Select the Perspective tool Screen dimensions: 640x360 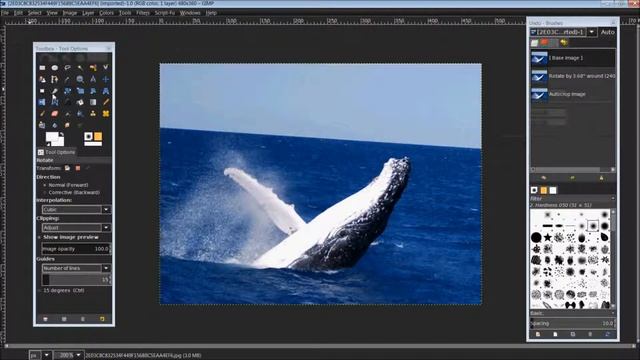coord(106,91)
